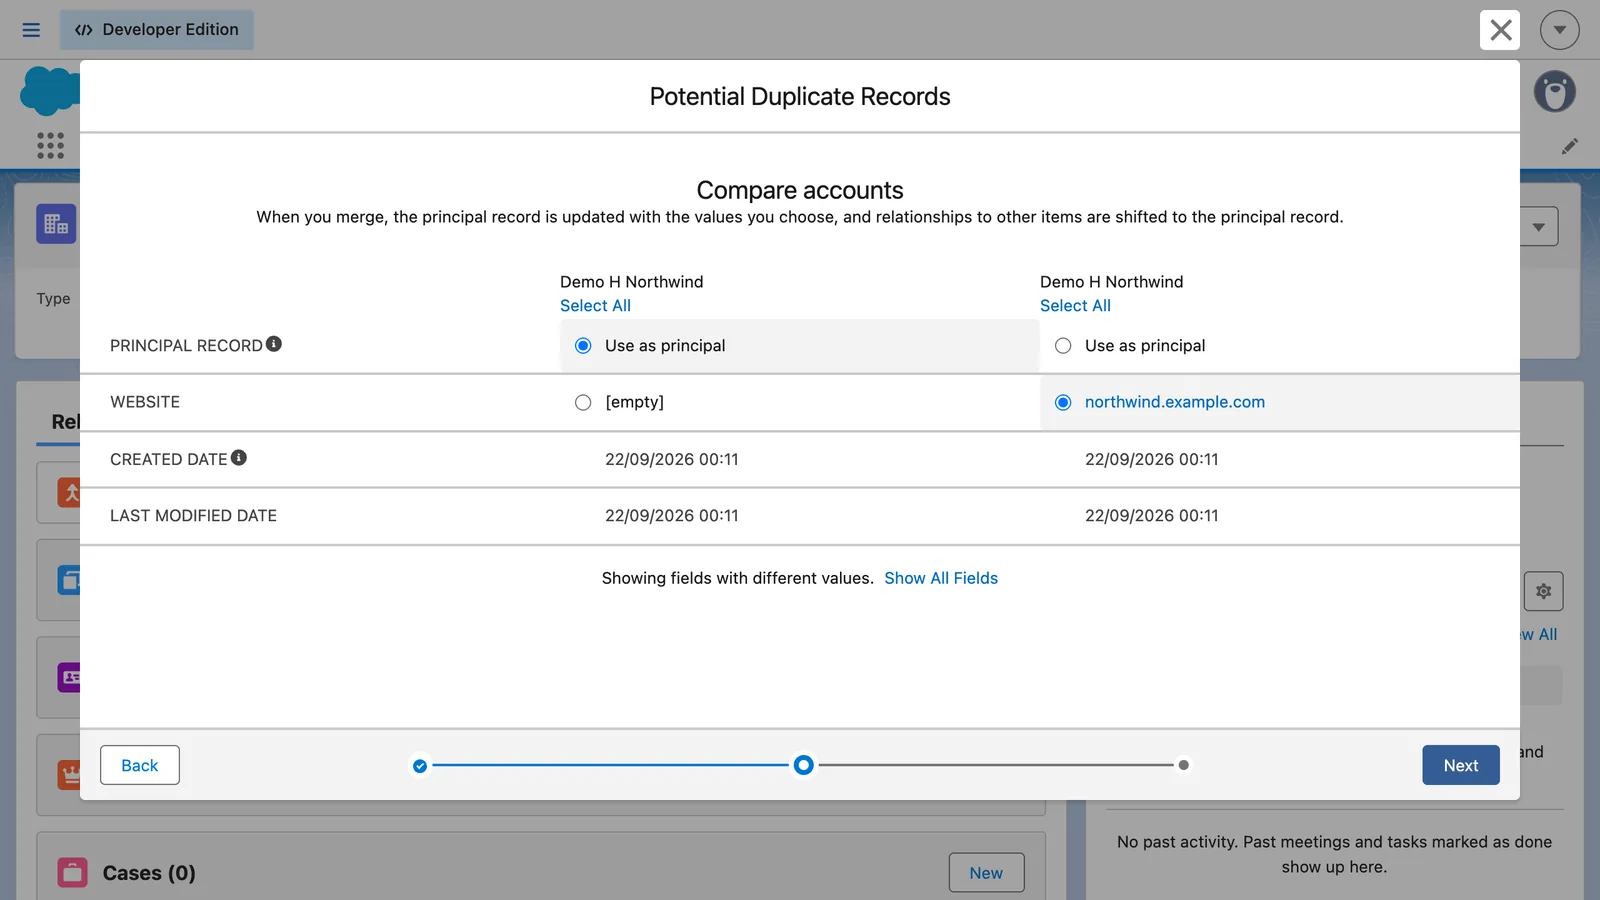
Task: Choose northwind.example.com website radio button
Action: coord(1063,403)
